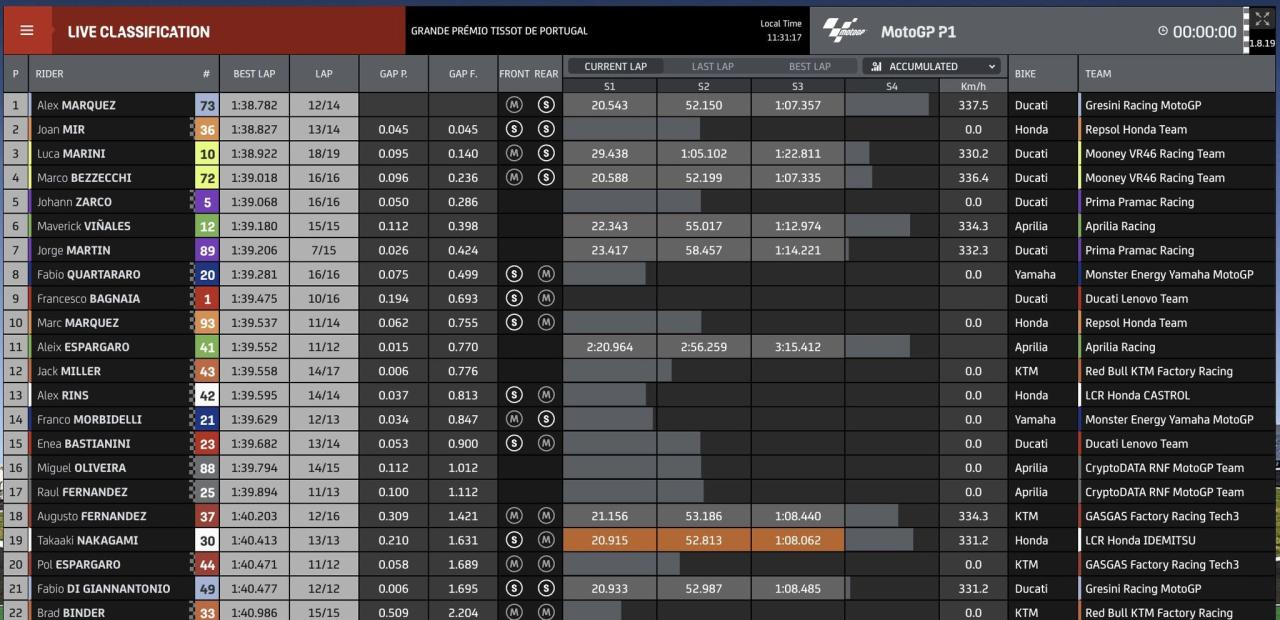Click the bar chart icon beside ACCUMULATED
Viewport: 1280px width, 620px height.
pos(876,67)
